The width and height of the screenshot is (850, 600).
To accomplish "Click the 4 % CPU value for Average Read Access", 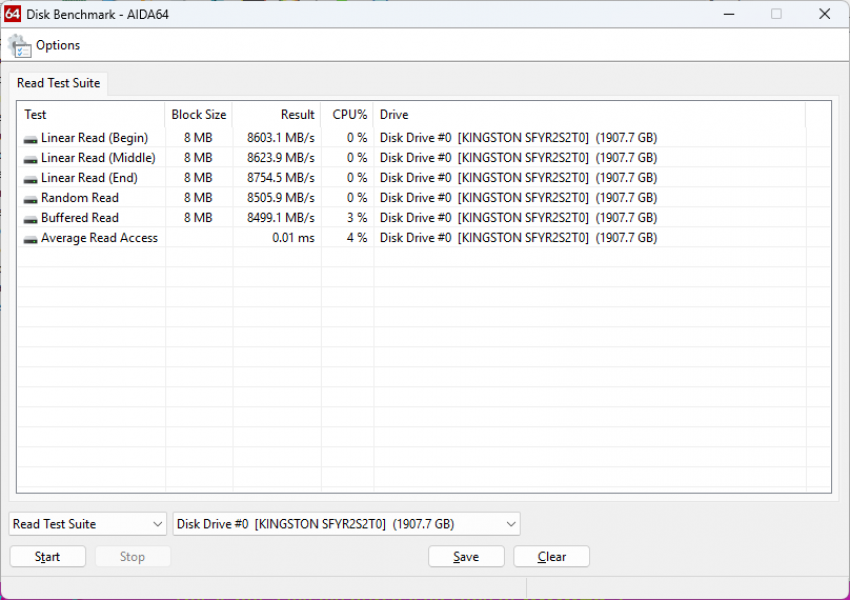I will (x=357, y=238).
